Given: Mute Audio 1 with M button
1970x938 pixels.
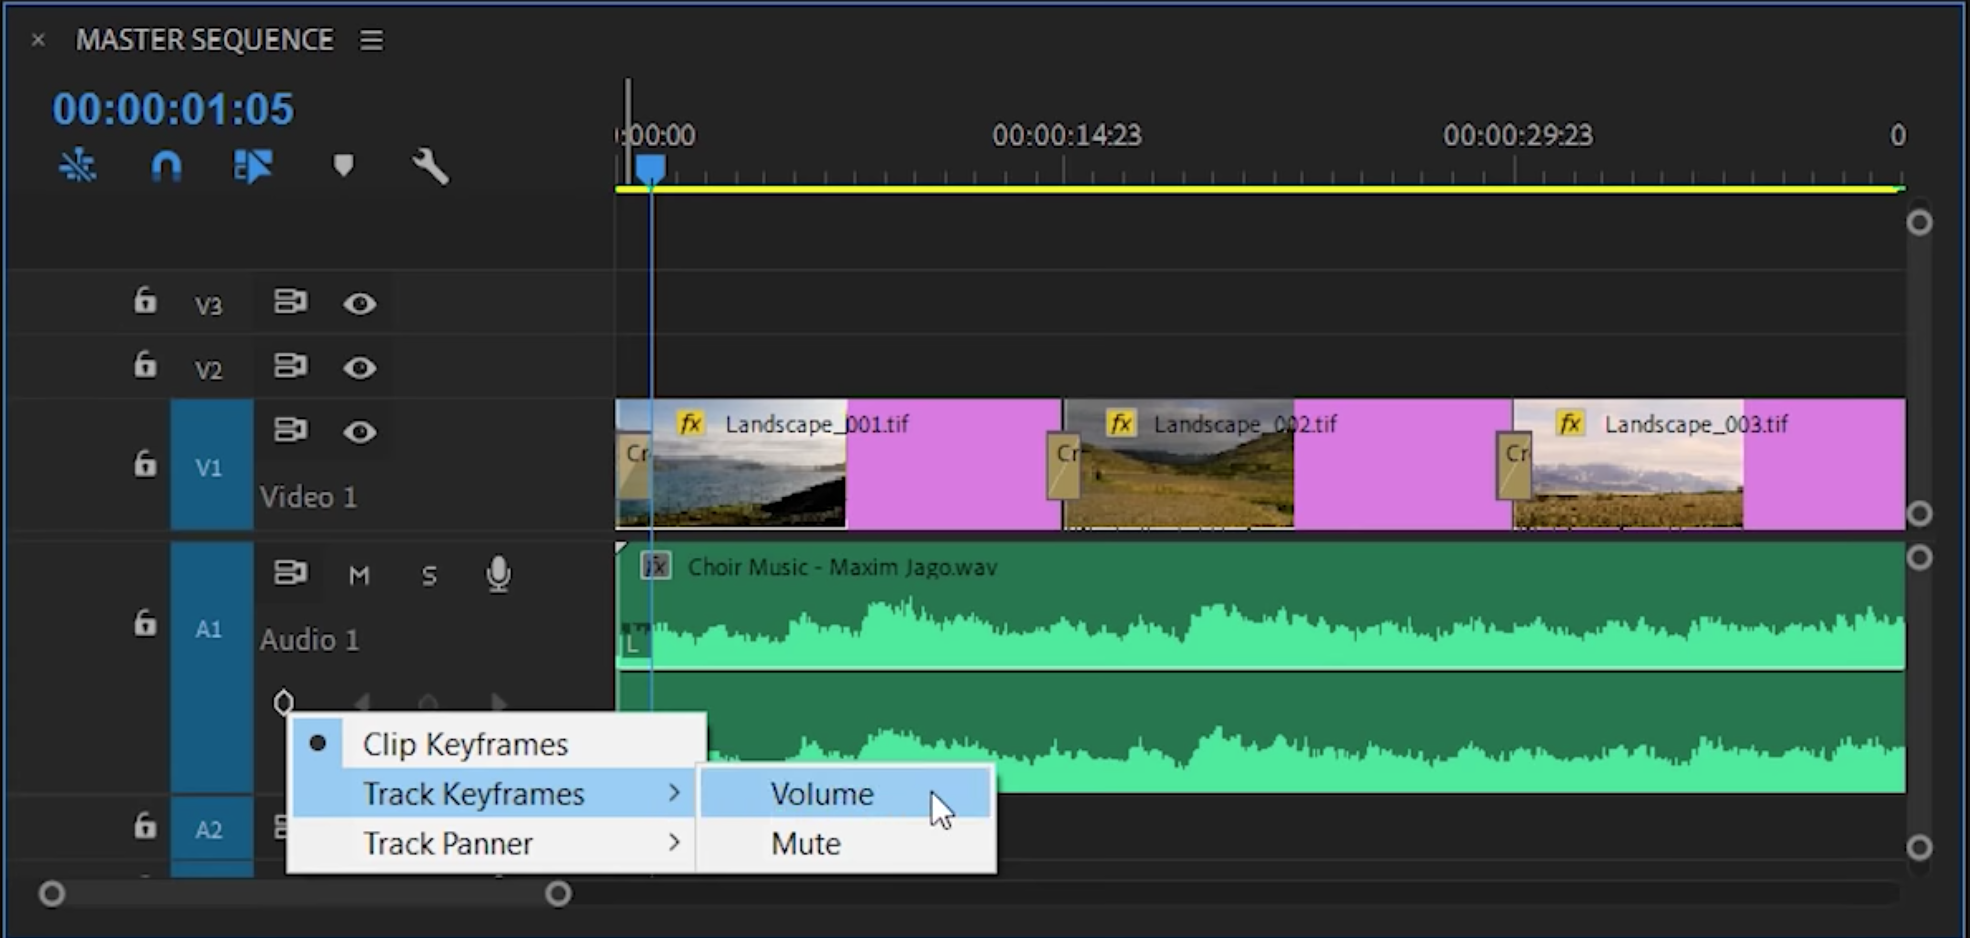Looking at the screenshot, I should 359,575.
